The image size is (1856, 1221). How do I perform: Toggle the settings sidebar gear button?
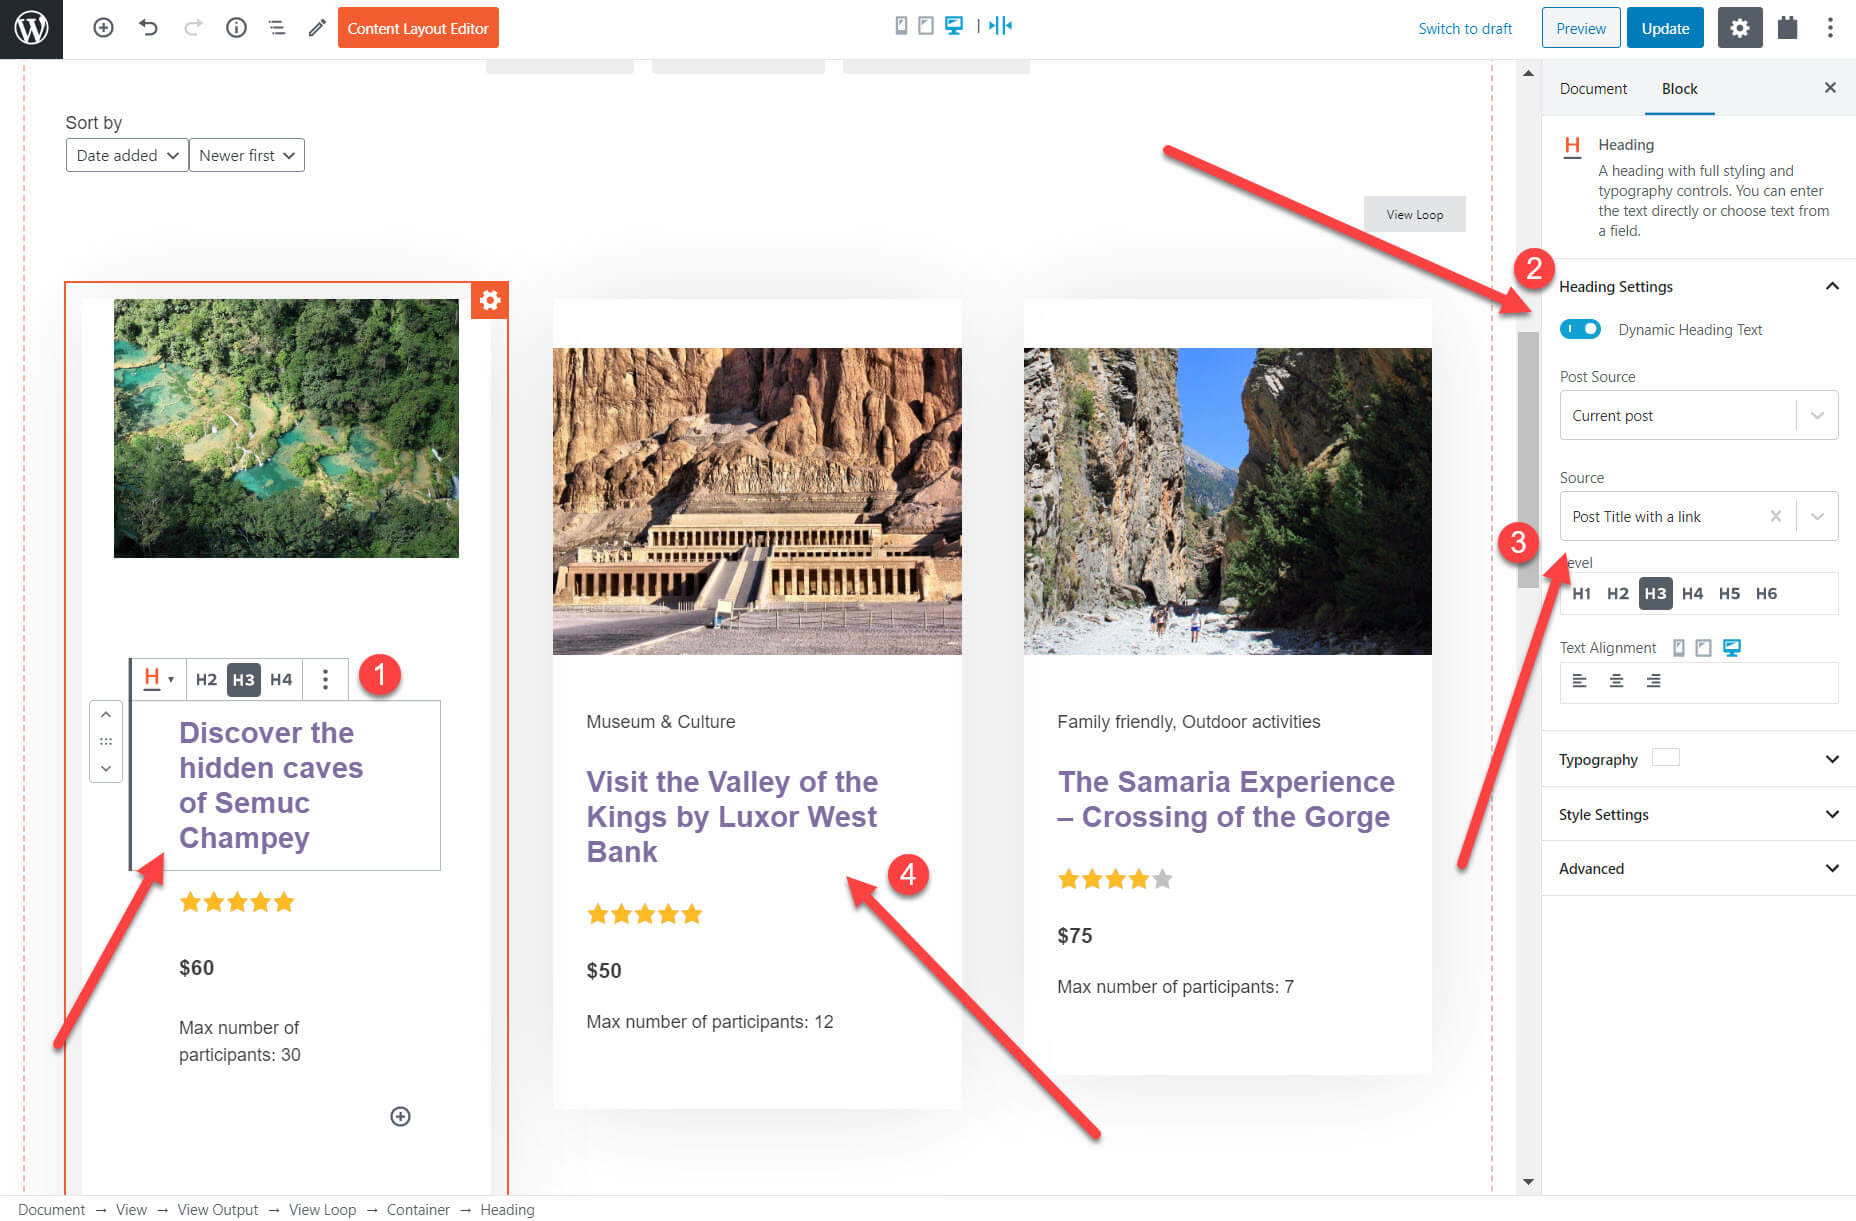pos(1740,28)
